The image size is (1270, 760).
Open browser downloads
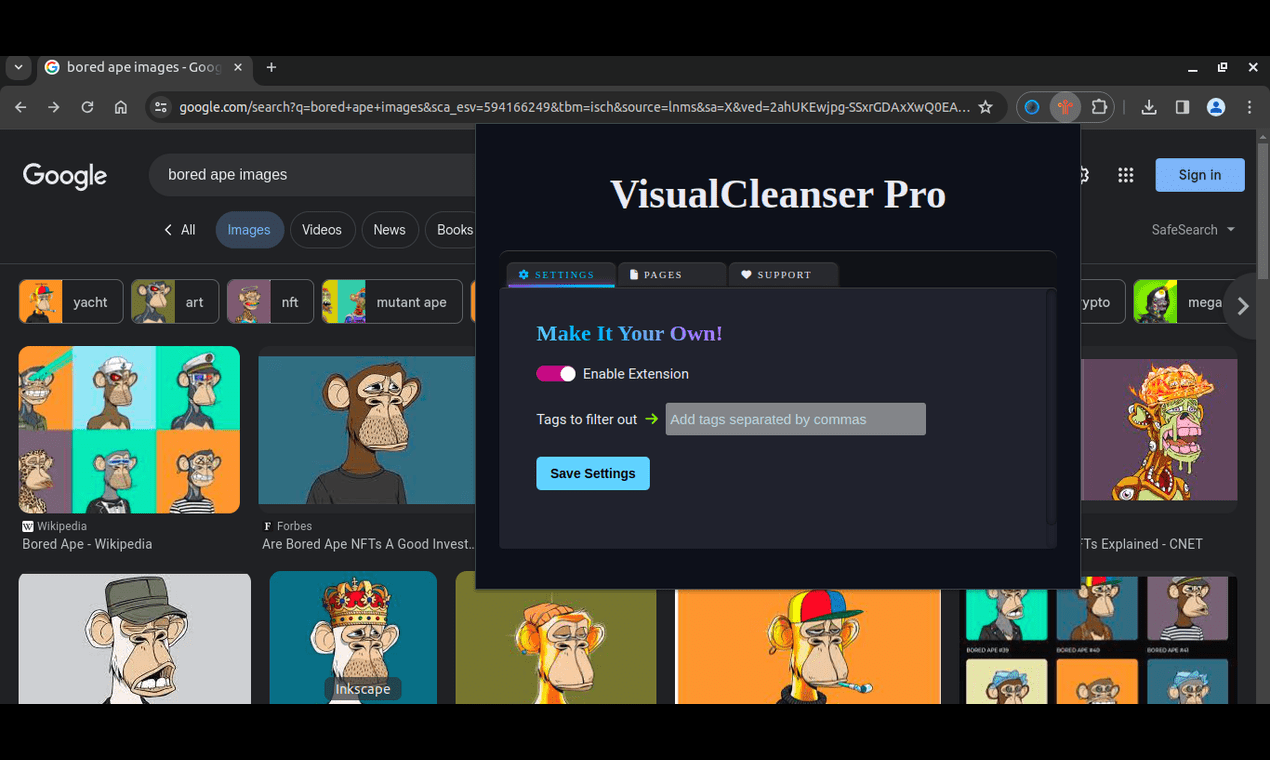pyautogui.click(x=1149, y=107)
